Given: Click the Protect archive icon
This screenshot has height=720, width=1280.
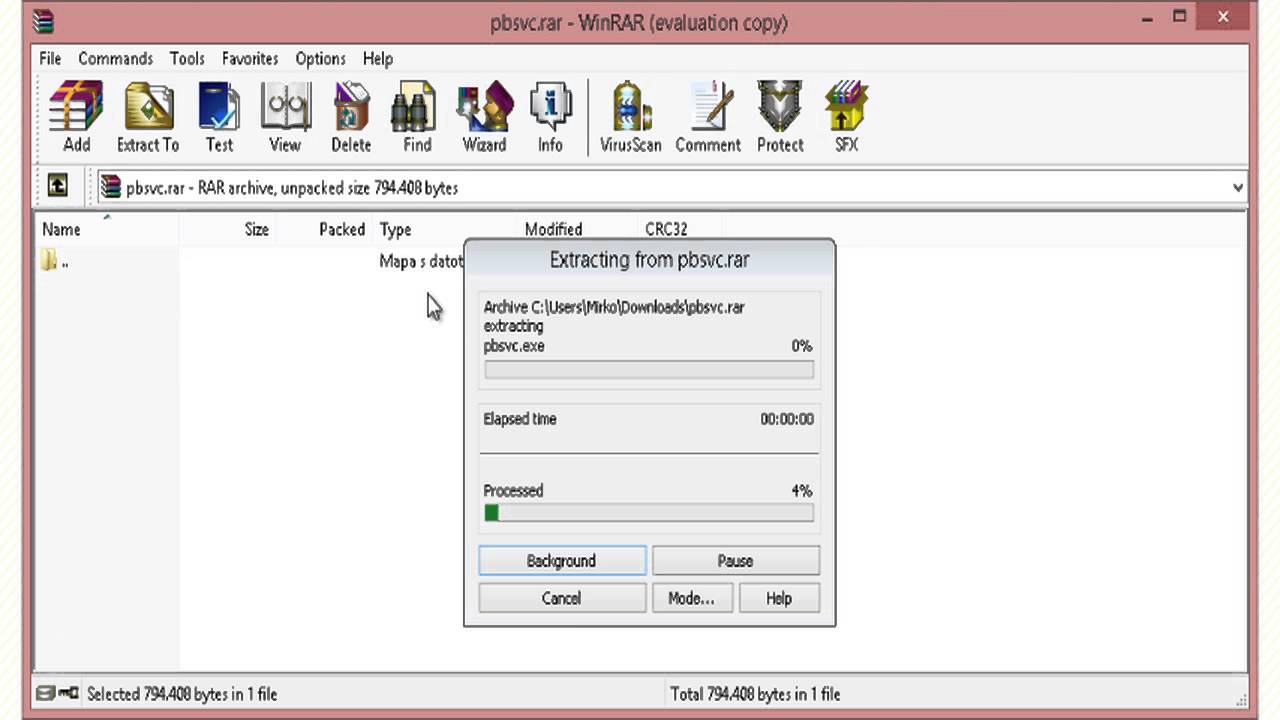Looking at the screenshot, I should (780, 117).
